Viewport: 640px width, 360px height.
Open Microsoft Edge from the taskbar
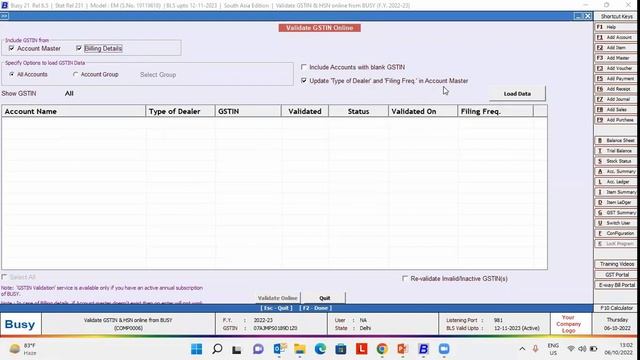(x=320, y=349)
